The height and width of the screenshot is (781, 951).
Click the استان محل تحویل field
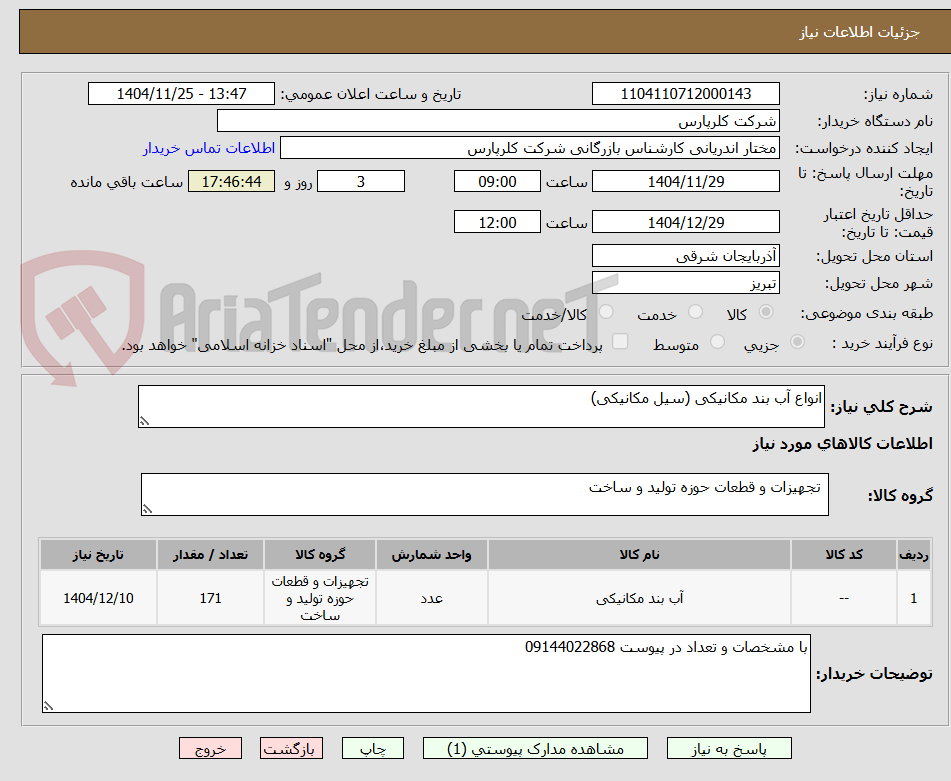coord(685,256)
